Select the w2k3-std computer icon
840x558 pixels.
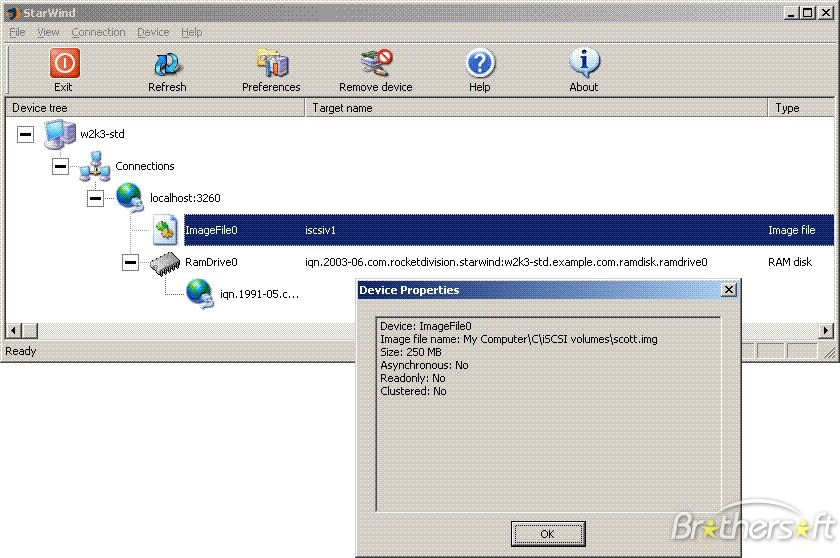point(59,134)
